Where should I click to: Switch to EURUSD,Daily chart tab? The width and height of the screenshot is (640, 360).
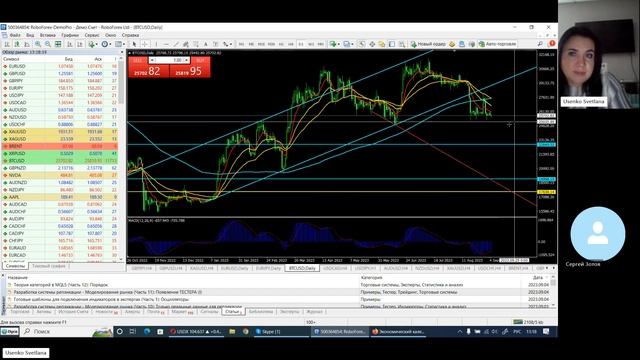234,268
